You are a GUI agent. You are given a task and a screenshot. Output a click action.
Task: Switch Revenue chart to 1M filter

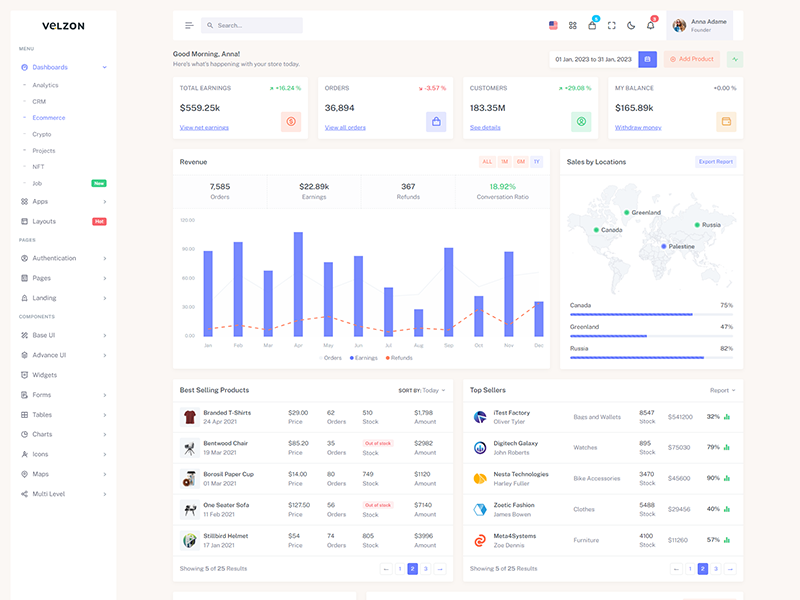pos(504,161)
